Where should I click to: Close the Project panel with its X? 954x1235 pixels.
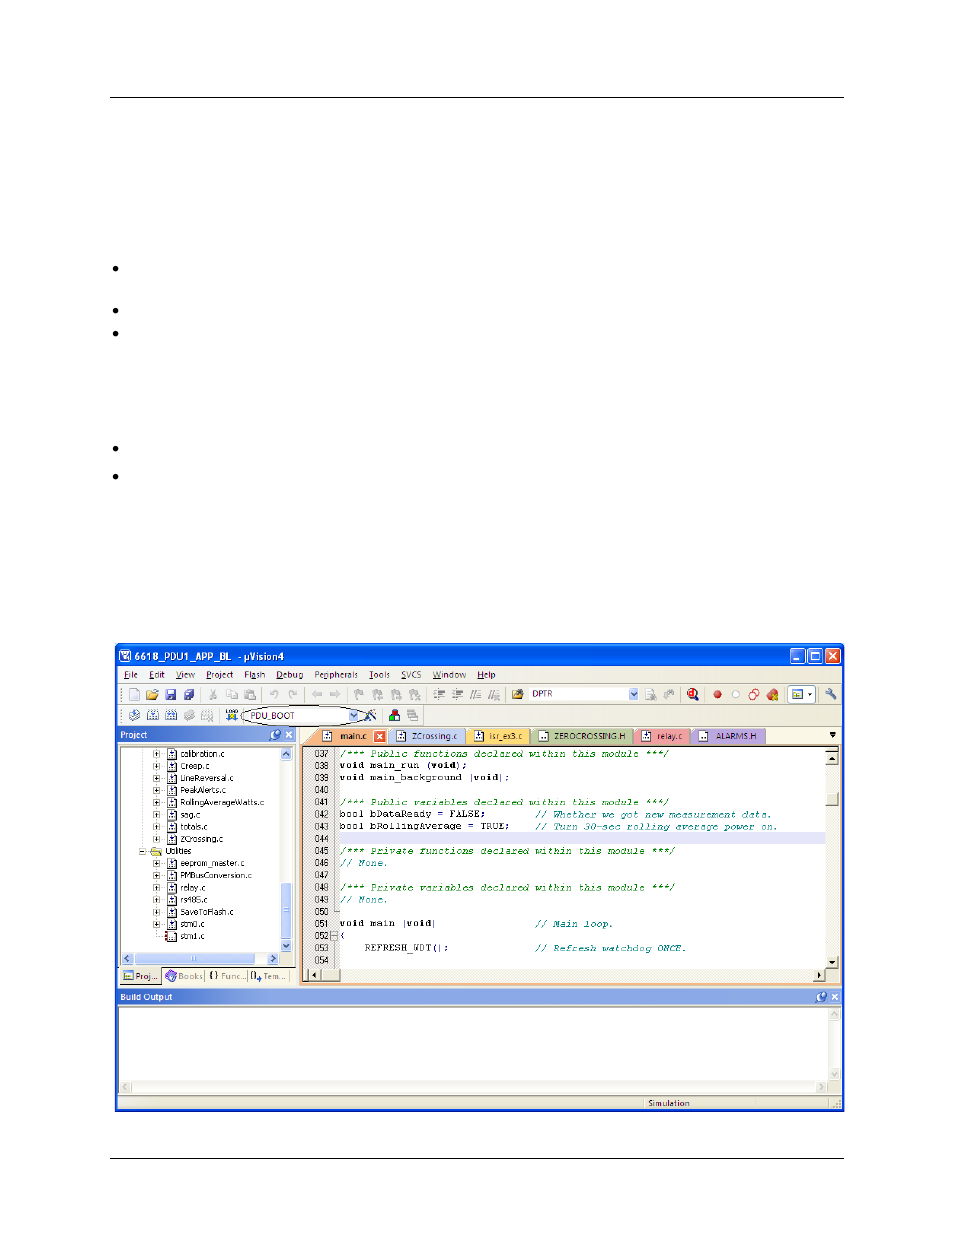click(x=289, y=735)
